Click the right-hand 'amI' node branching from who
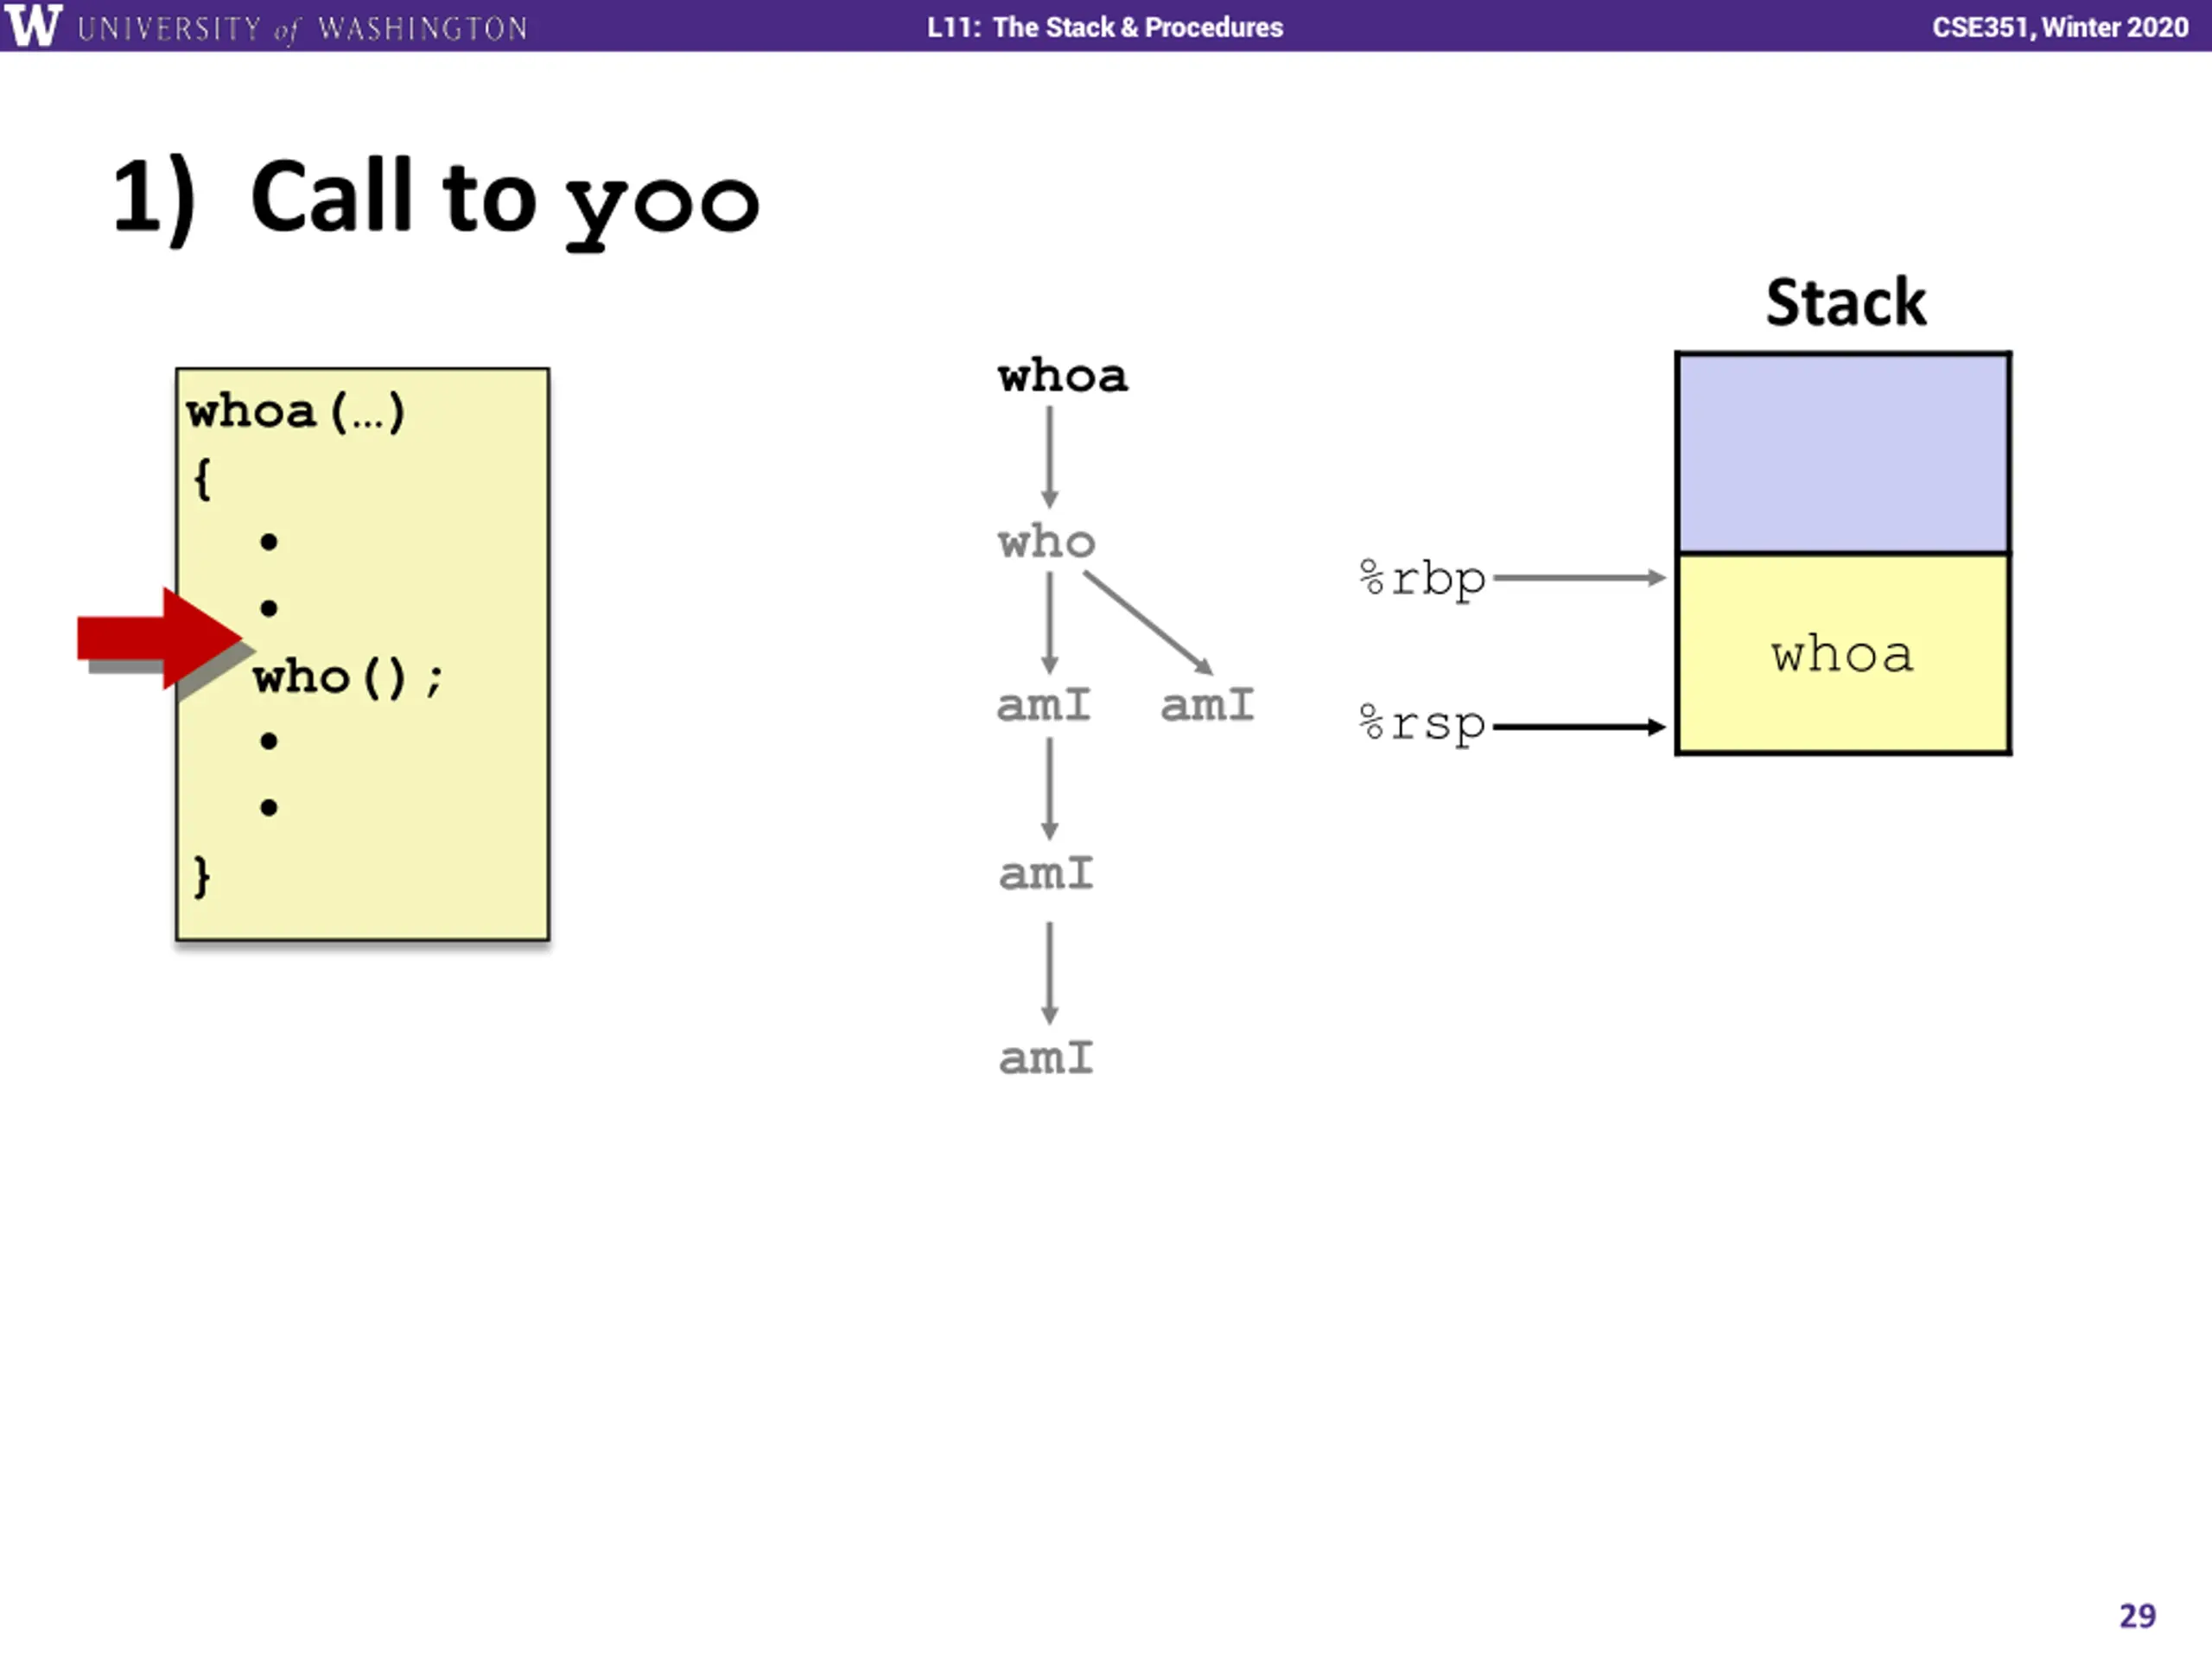The height and width of the screenshot is (1659, 2212). pos(1207,705)
